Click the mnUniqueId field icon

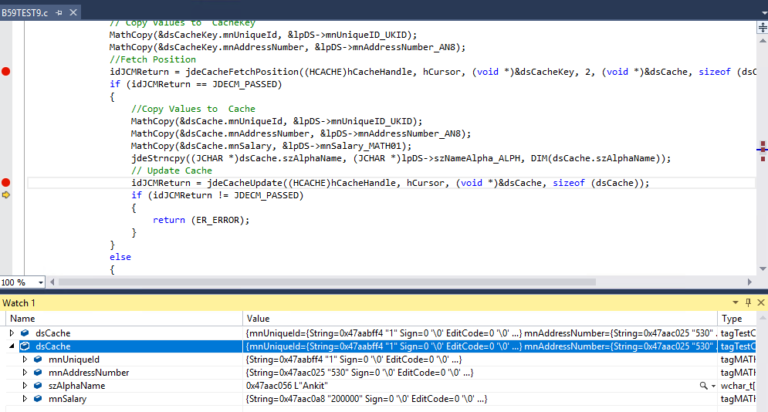pos(38,360)
